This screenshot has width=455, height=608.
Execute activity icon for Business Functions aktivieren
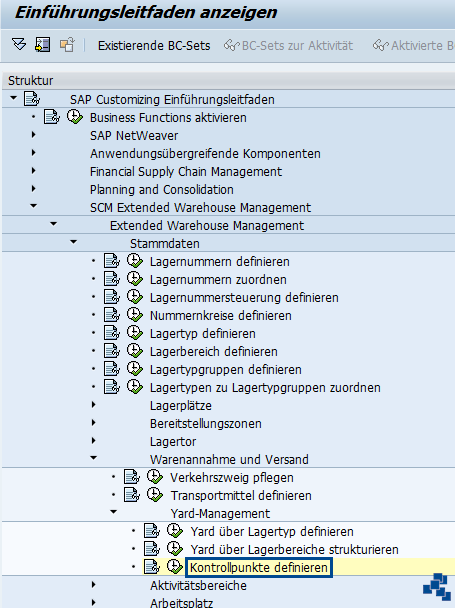(x=74, y=117)
